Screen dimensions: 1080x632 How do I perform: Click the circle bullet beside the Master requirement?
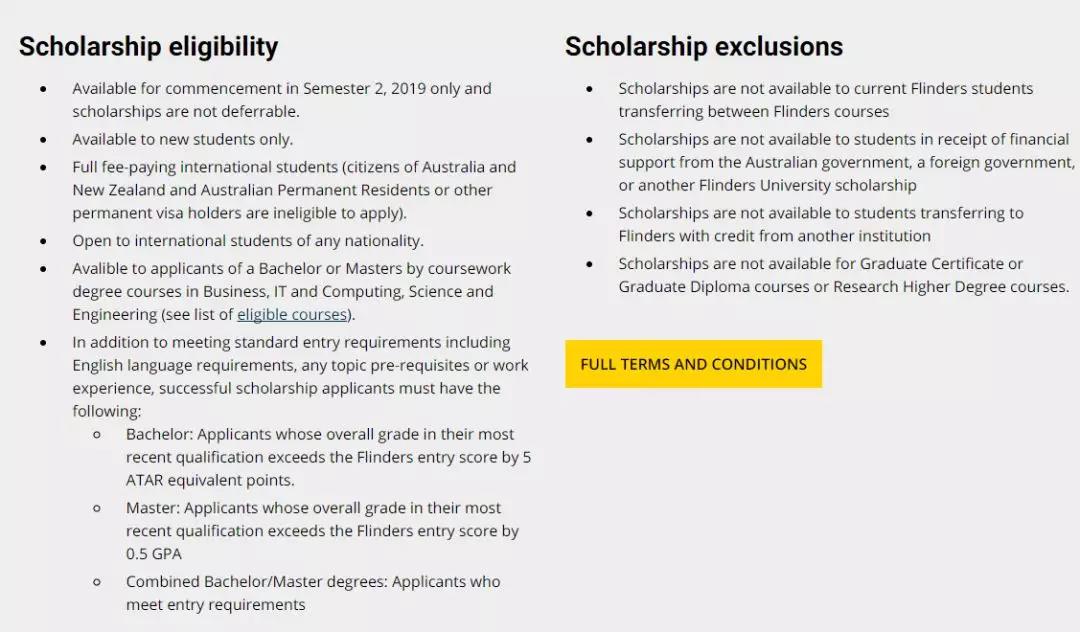(x=97, y=508)
